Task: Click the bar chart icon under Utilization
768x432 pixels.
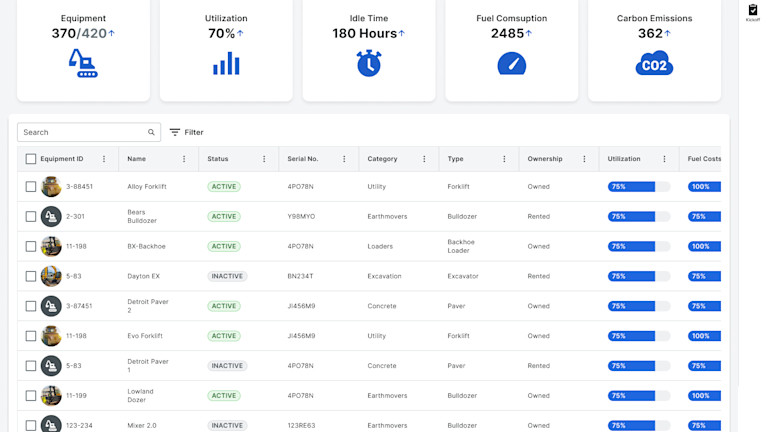Action: coord(226,64)
